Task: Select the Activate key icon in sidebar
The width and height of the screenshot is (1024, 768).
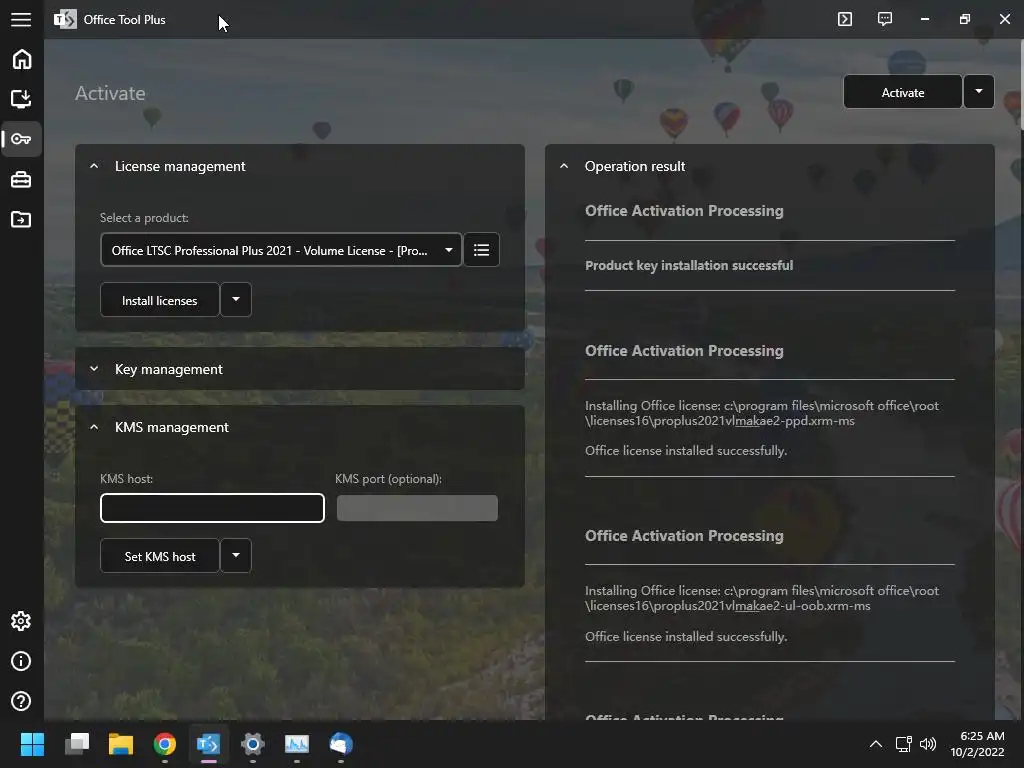Action: 22,139
